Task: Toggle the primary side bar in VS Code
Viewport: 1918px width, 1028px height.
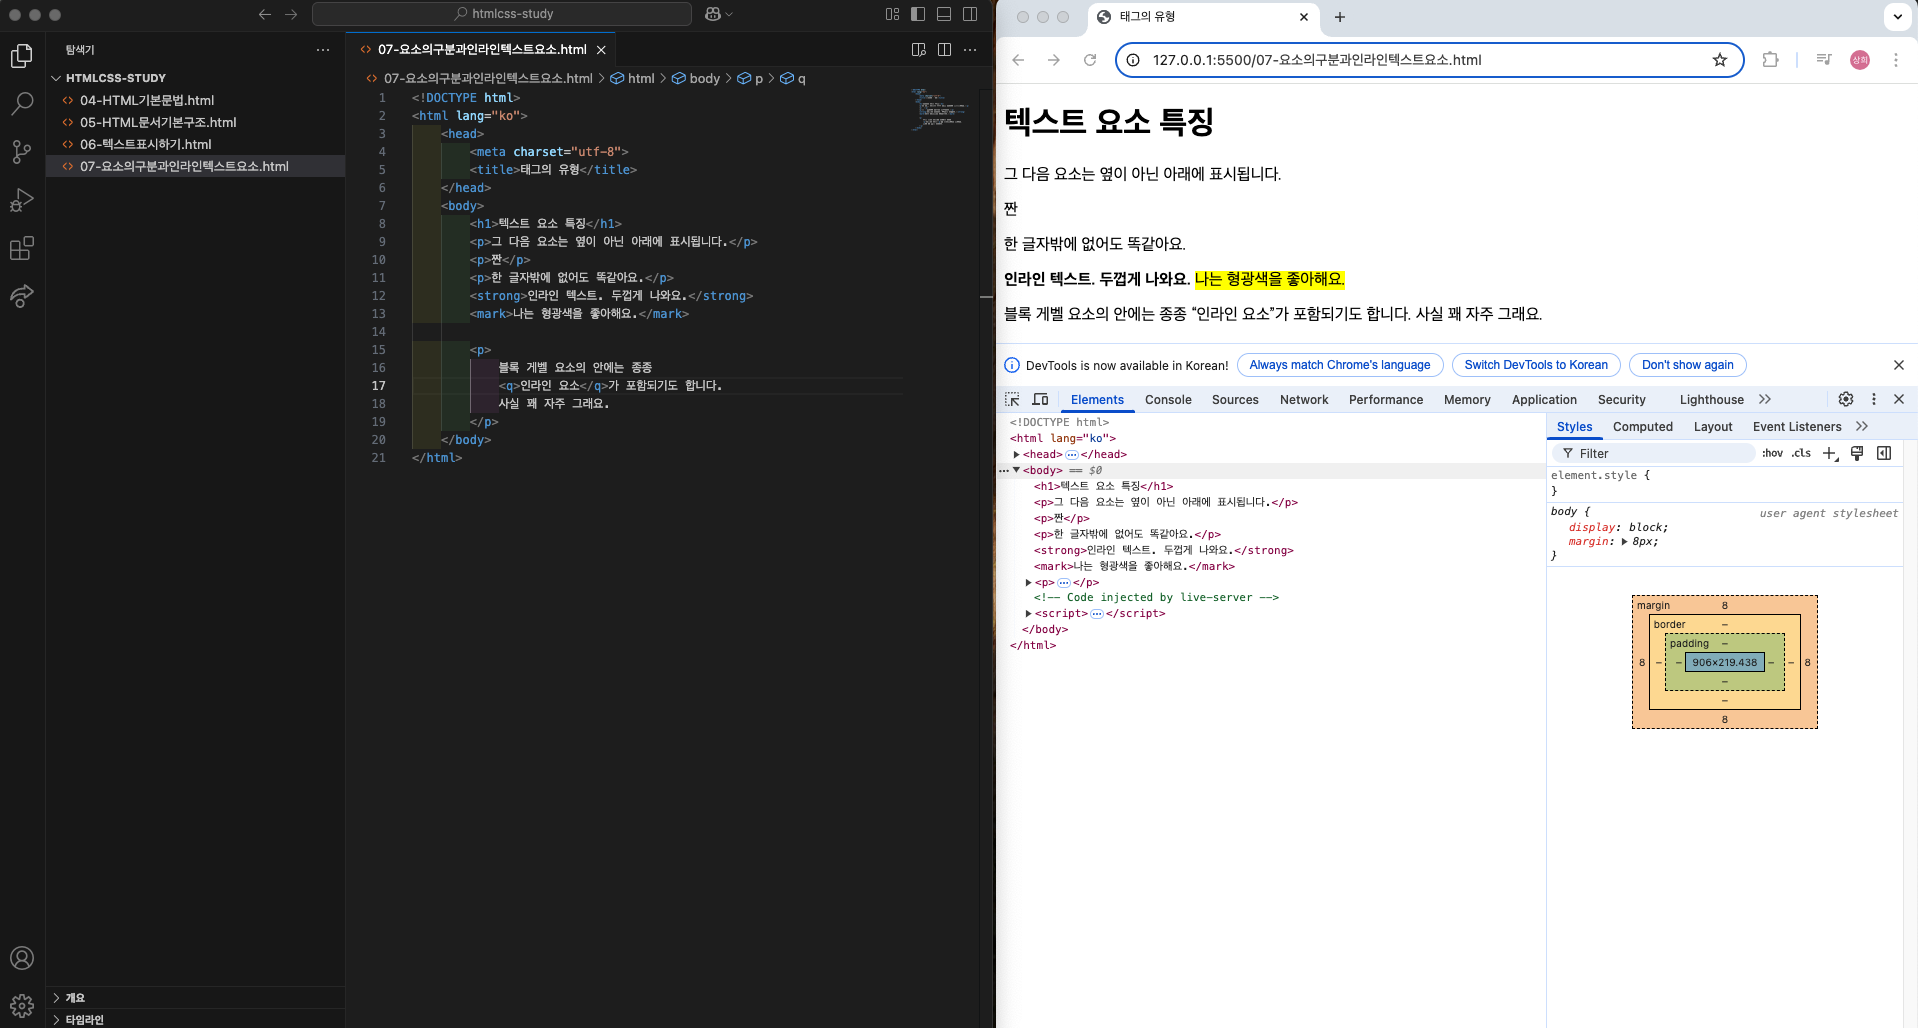Action: [918, 14]
